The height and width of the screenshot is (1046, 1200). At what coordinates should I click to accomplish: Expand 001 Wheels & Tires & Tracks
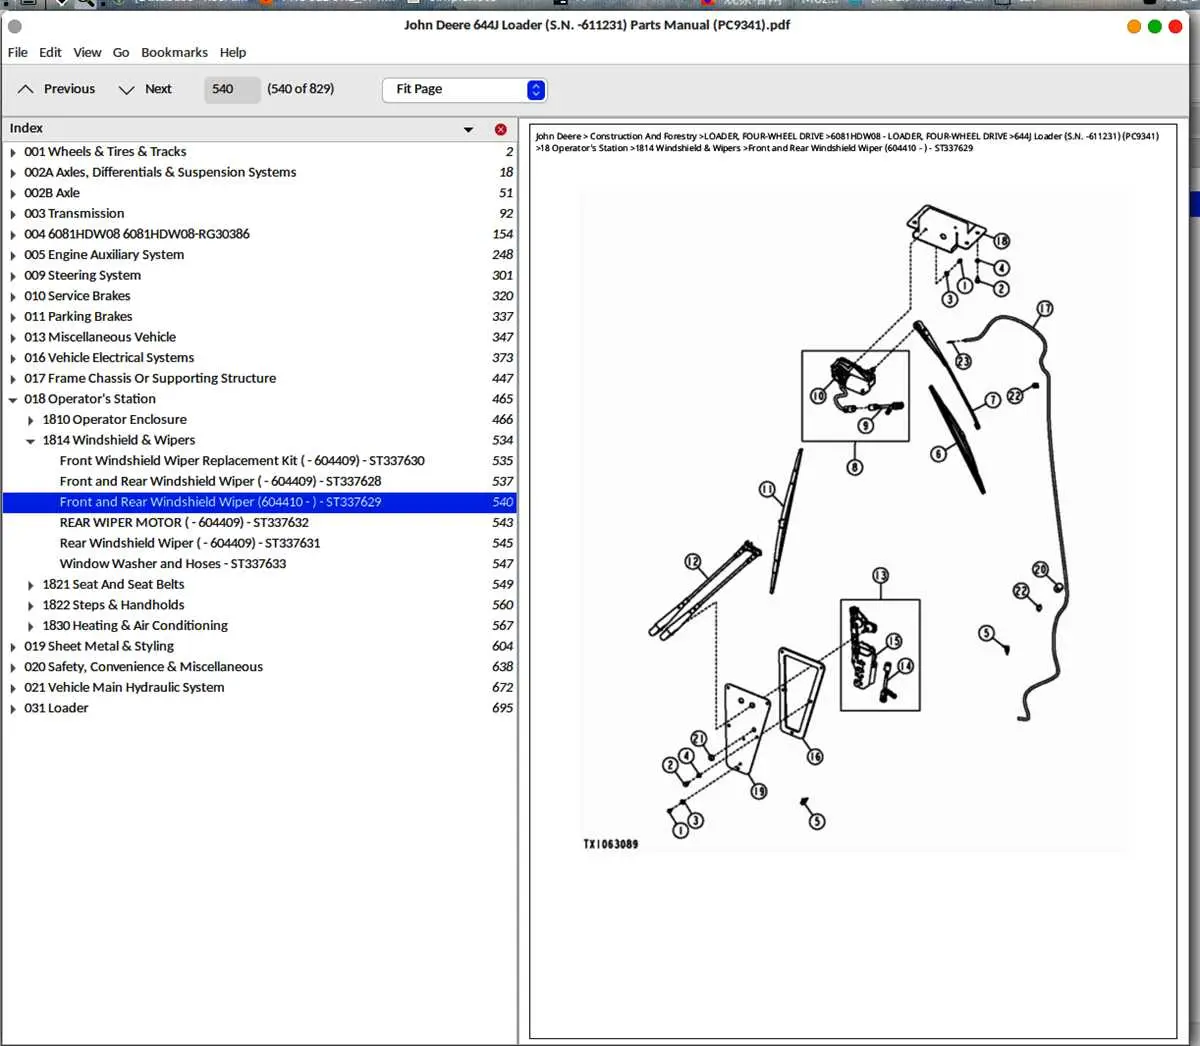(x=13, y=152)
